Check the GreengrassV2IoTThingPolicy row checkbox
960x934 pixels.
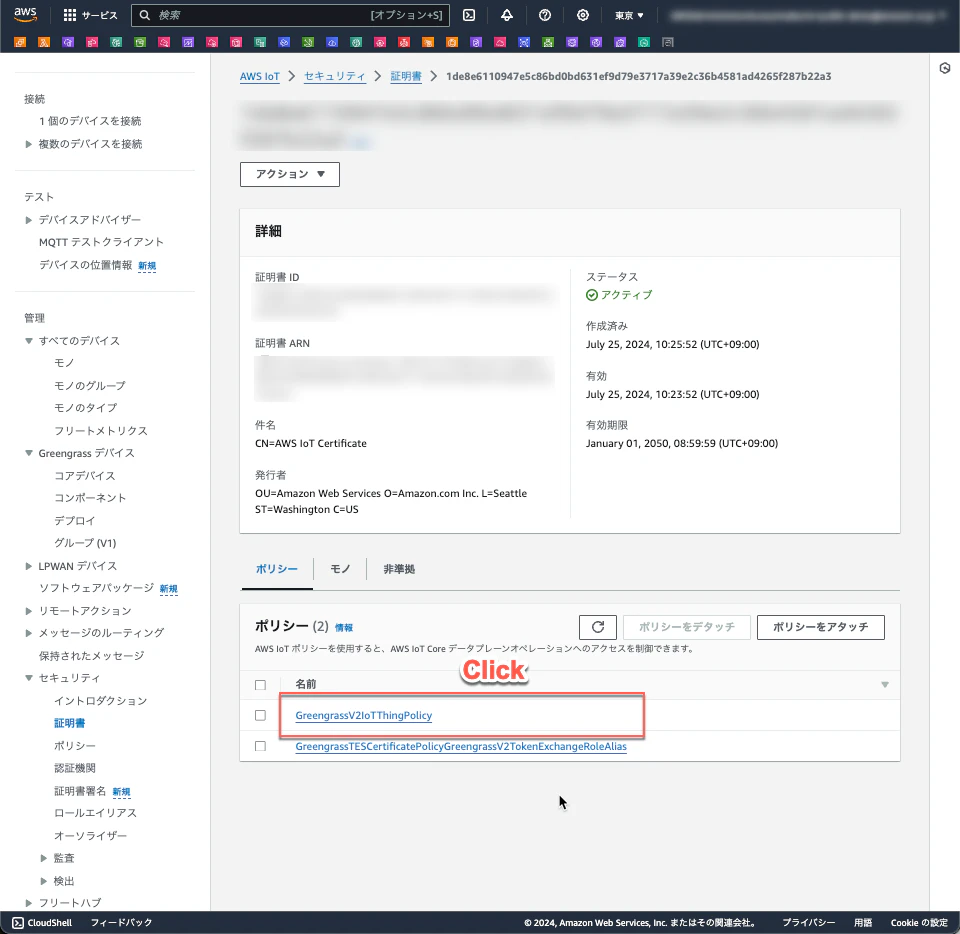(x=260, y=715)
